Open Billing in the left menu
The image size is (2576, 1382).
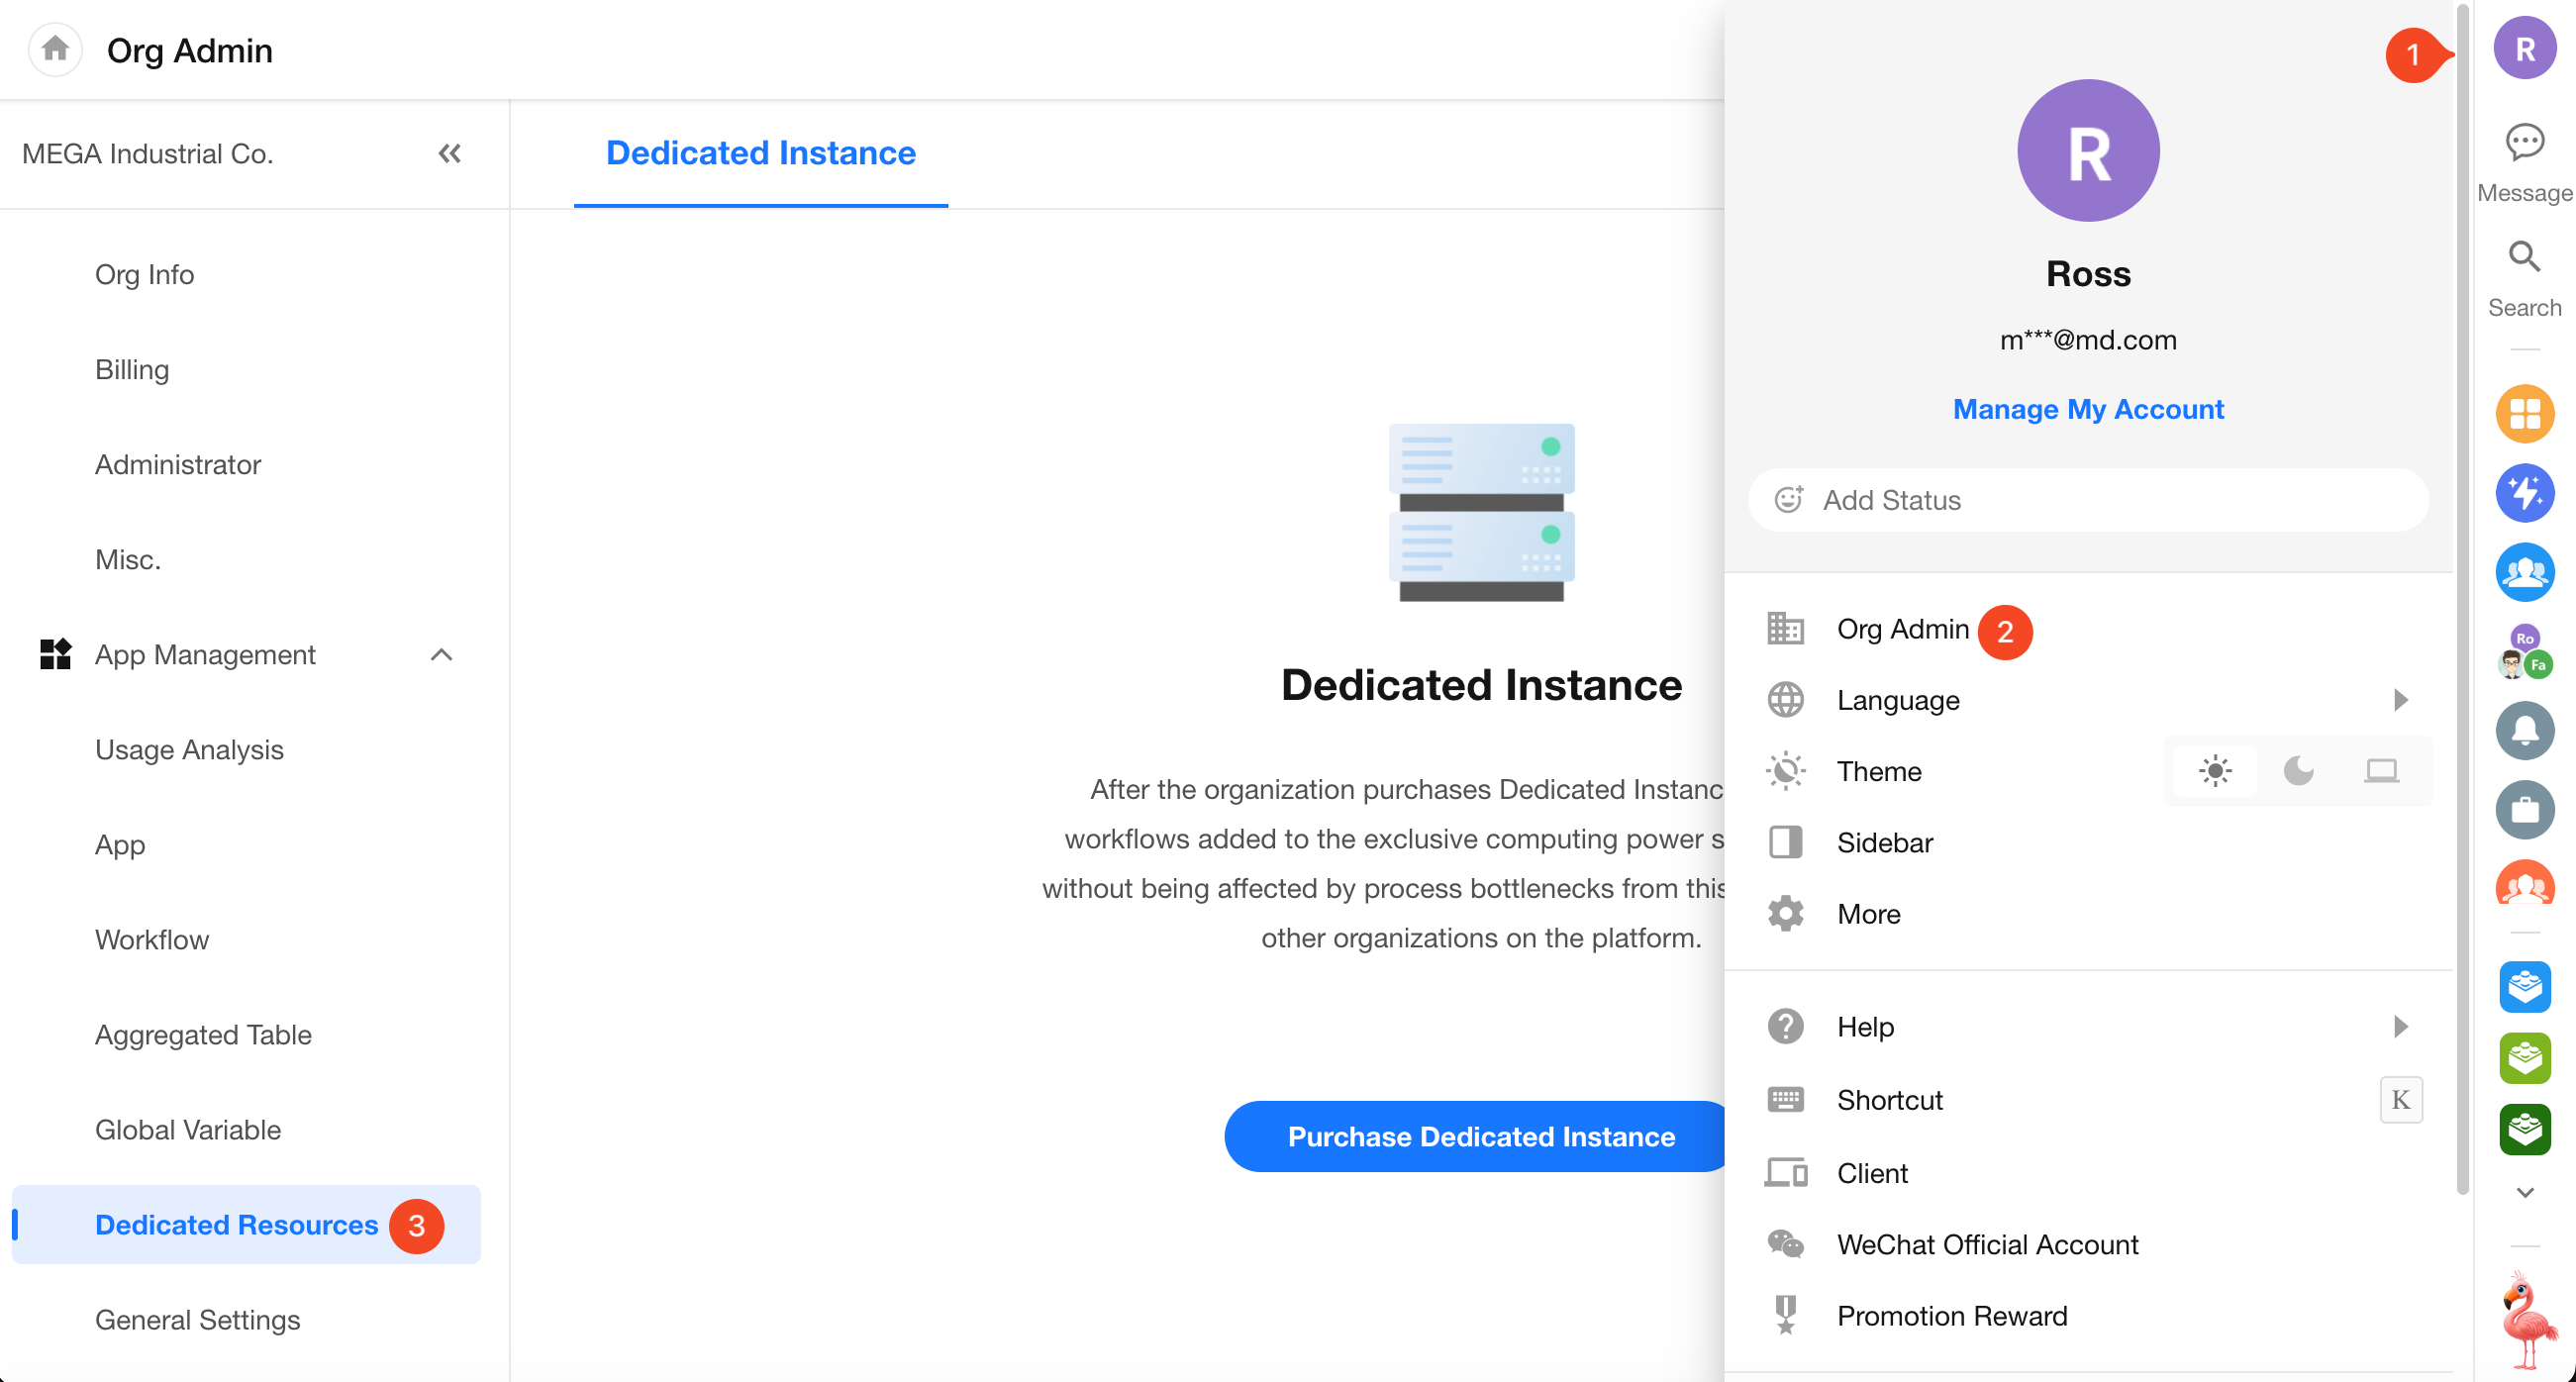click(132, 369)
